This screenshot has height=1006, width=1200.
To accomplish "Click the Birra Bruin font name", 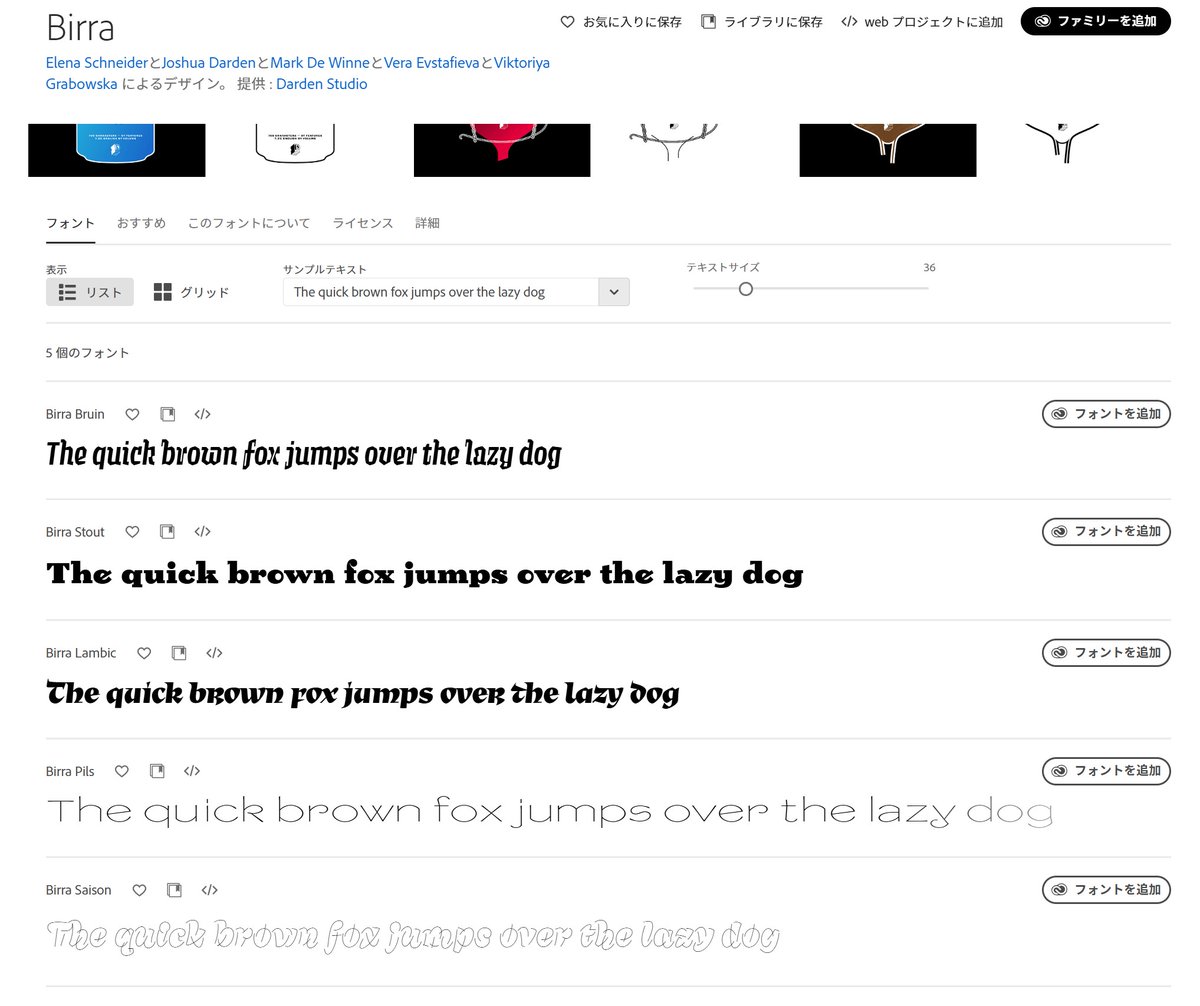I will 75,414.
